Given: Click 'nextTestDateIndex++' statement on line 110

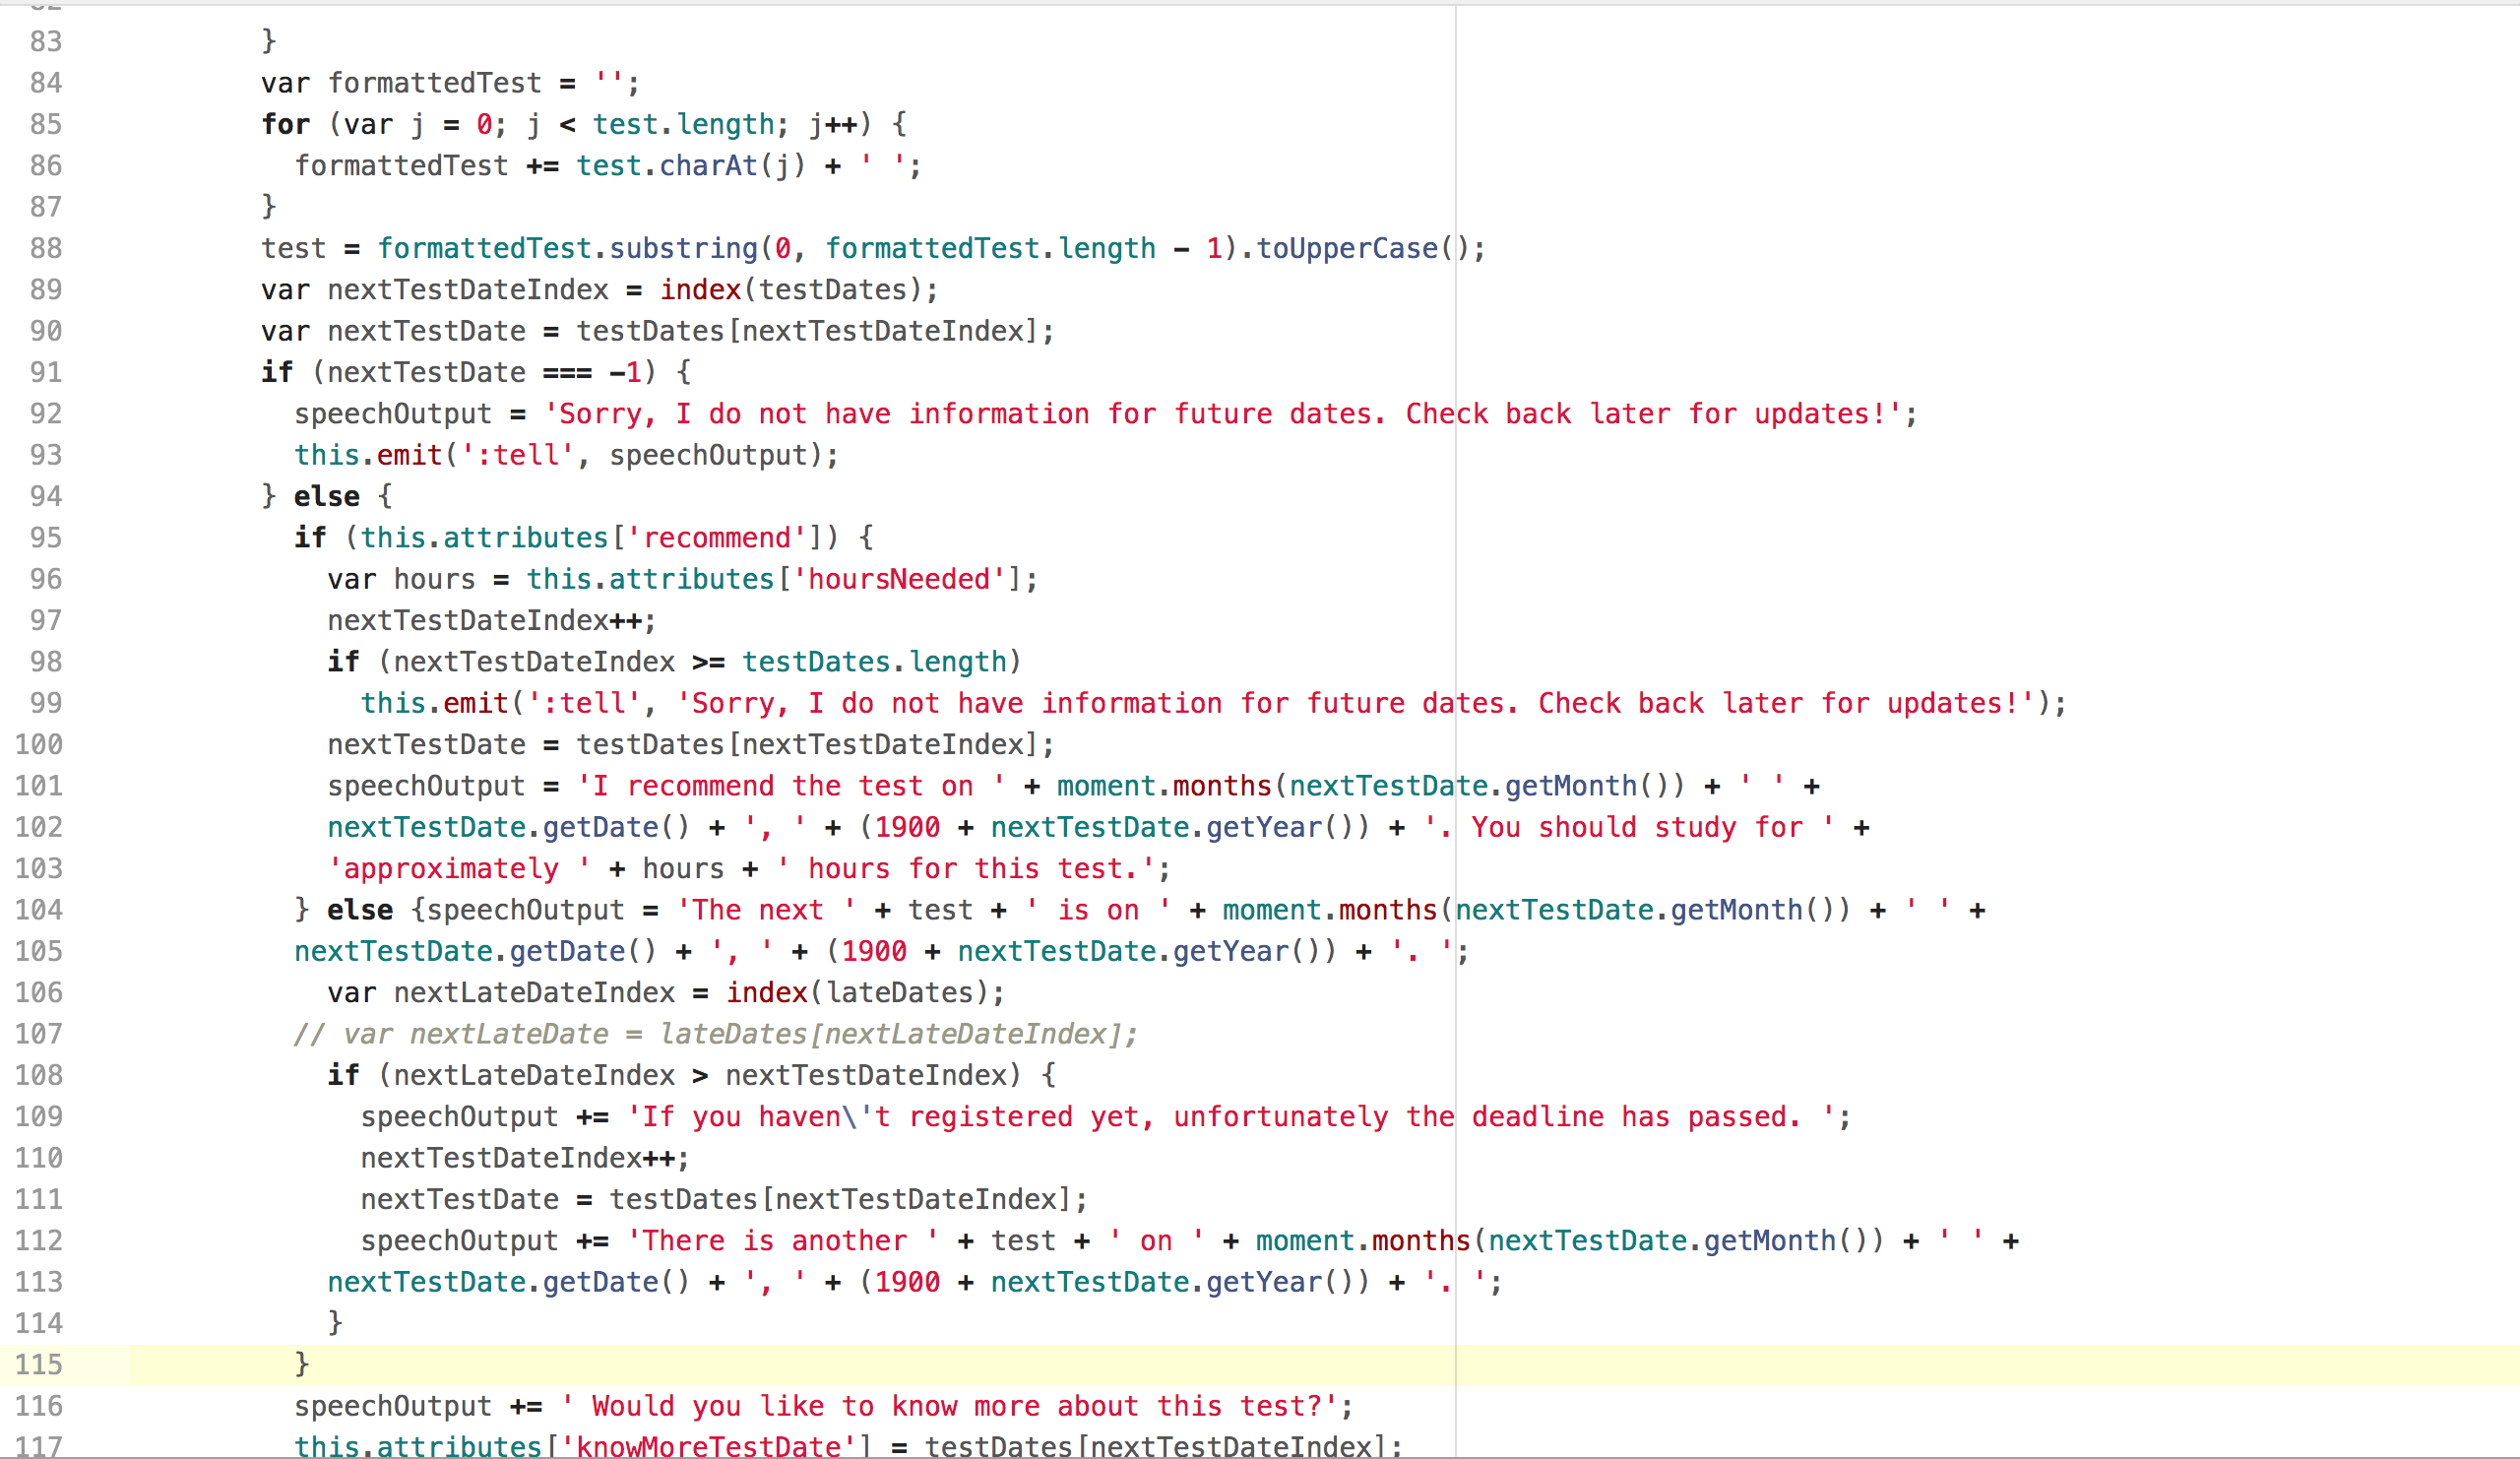Looking at the screenshot, I should point(523,1159).
